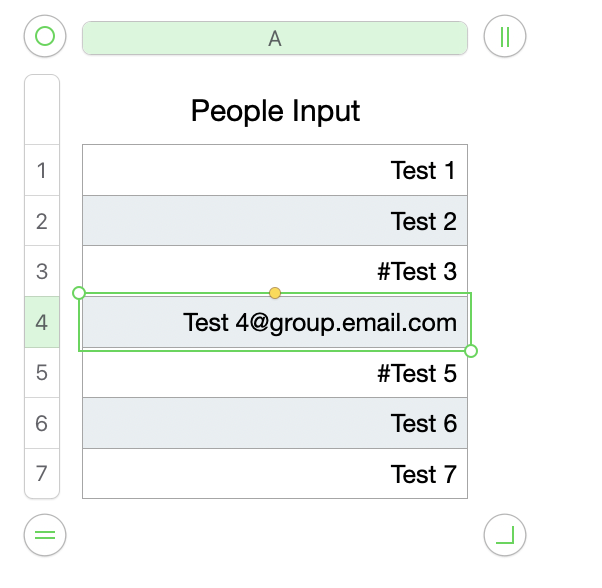The image size is (602, 588).
Task: Select the Test 2 cell
Action: pyautogui.click(x=275, y=221)
